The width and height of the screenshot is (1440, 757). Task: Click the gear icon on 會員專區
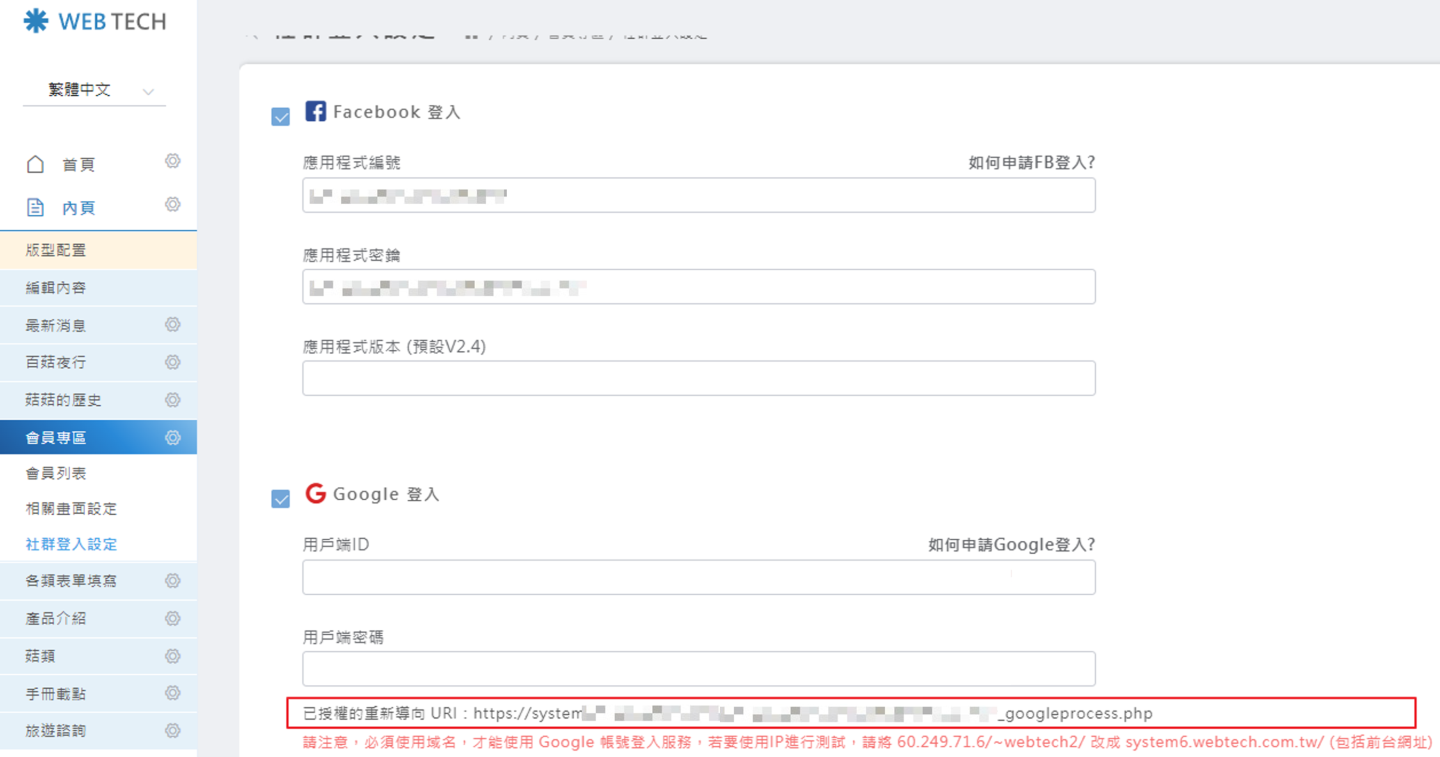coord(172,438)
